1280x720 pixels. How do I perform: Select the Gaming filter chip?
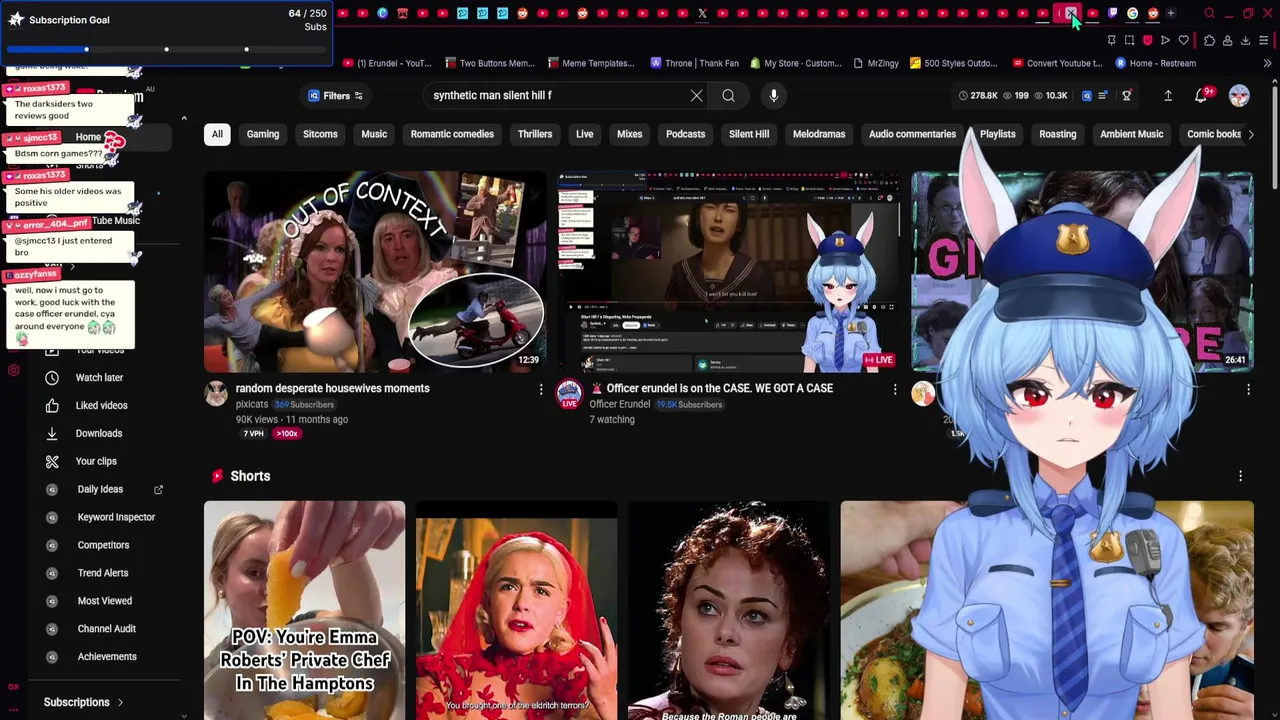(263, 134)
